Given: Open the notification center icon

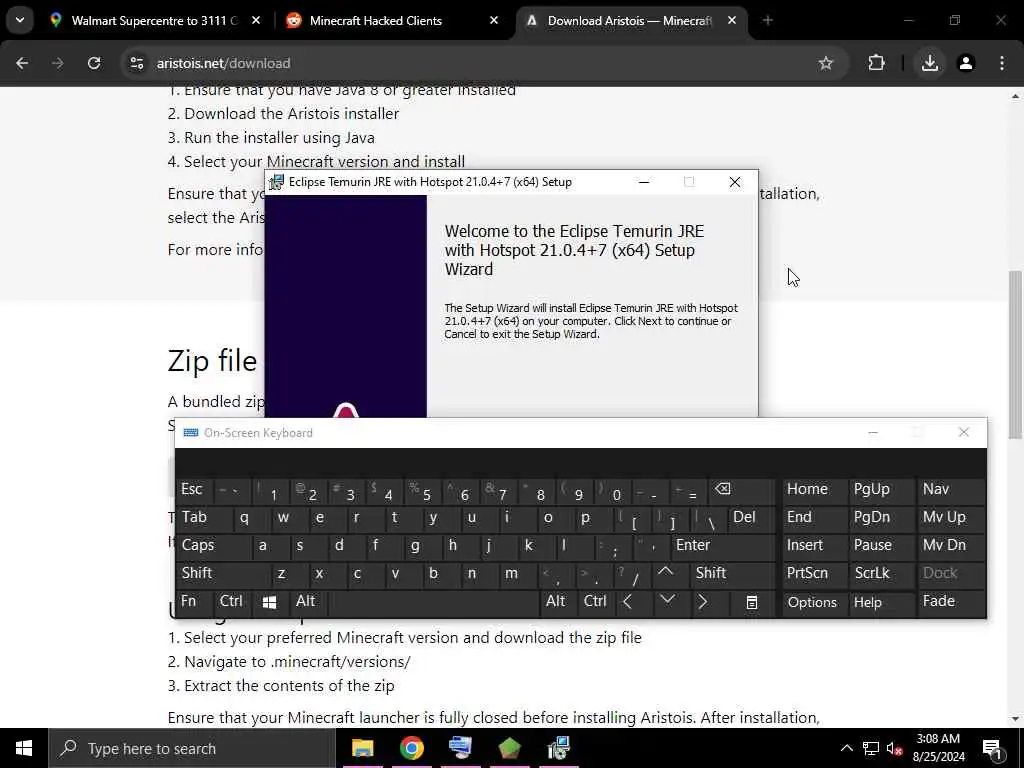Looking at the screenshot, I should (993, 748).
